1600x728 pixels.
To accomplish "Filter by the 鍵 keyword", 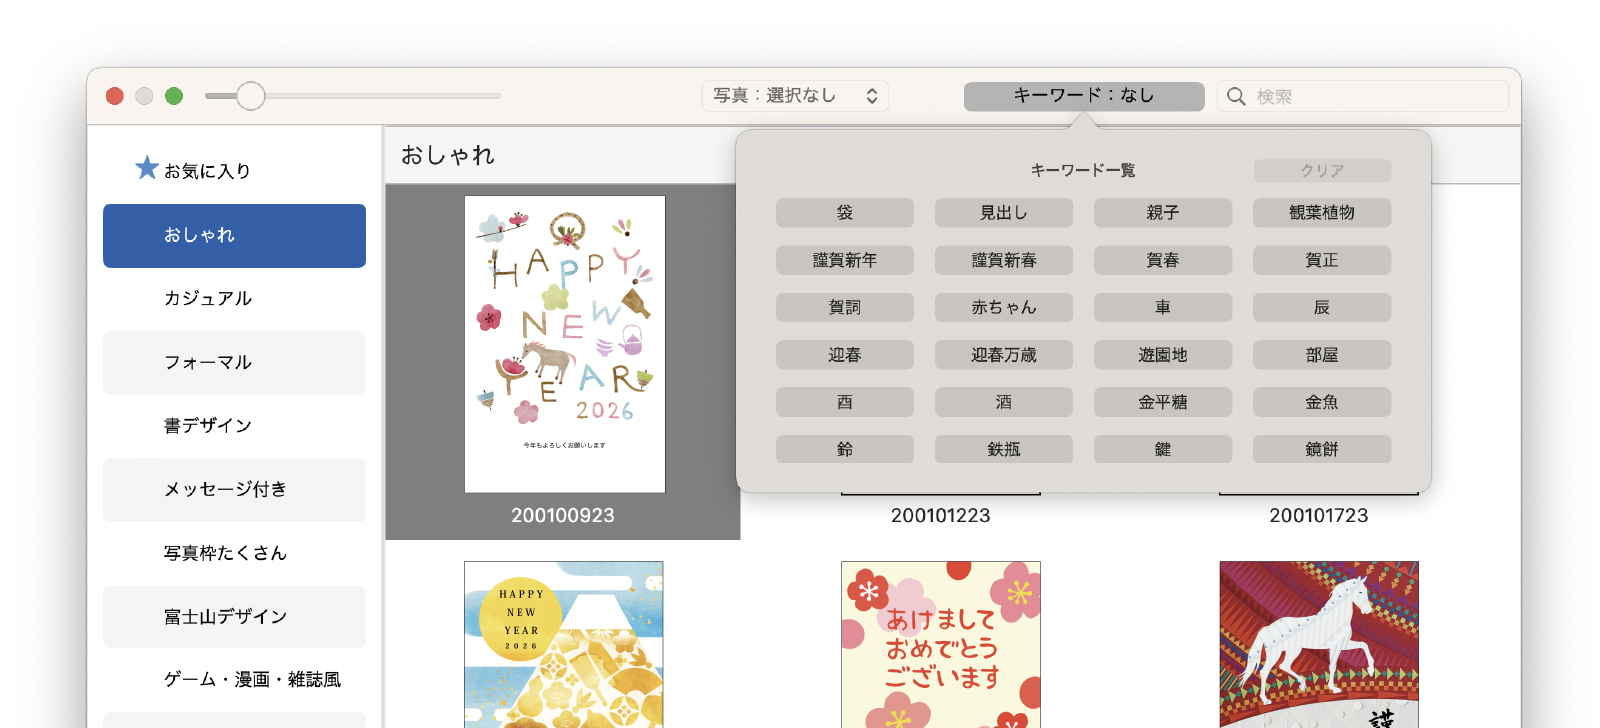I will click(1163, 449).
